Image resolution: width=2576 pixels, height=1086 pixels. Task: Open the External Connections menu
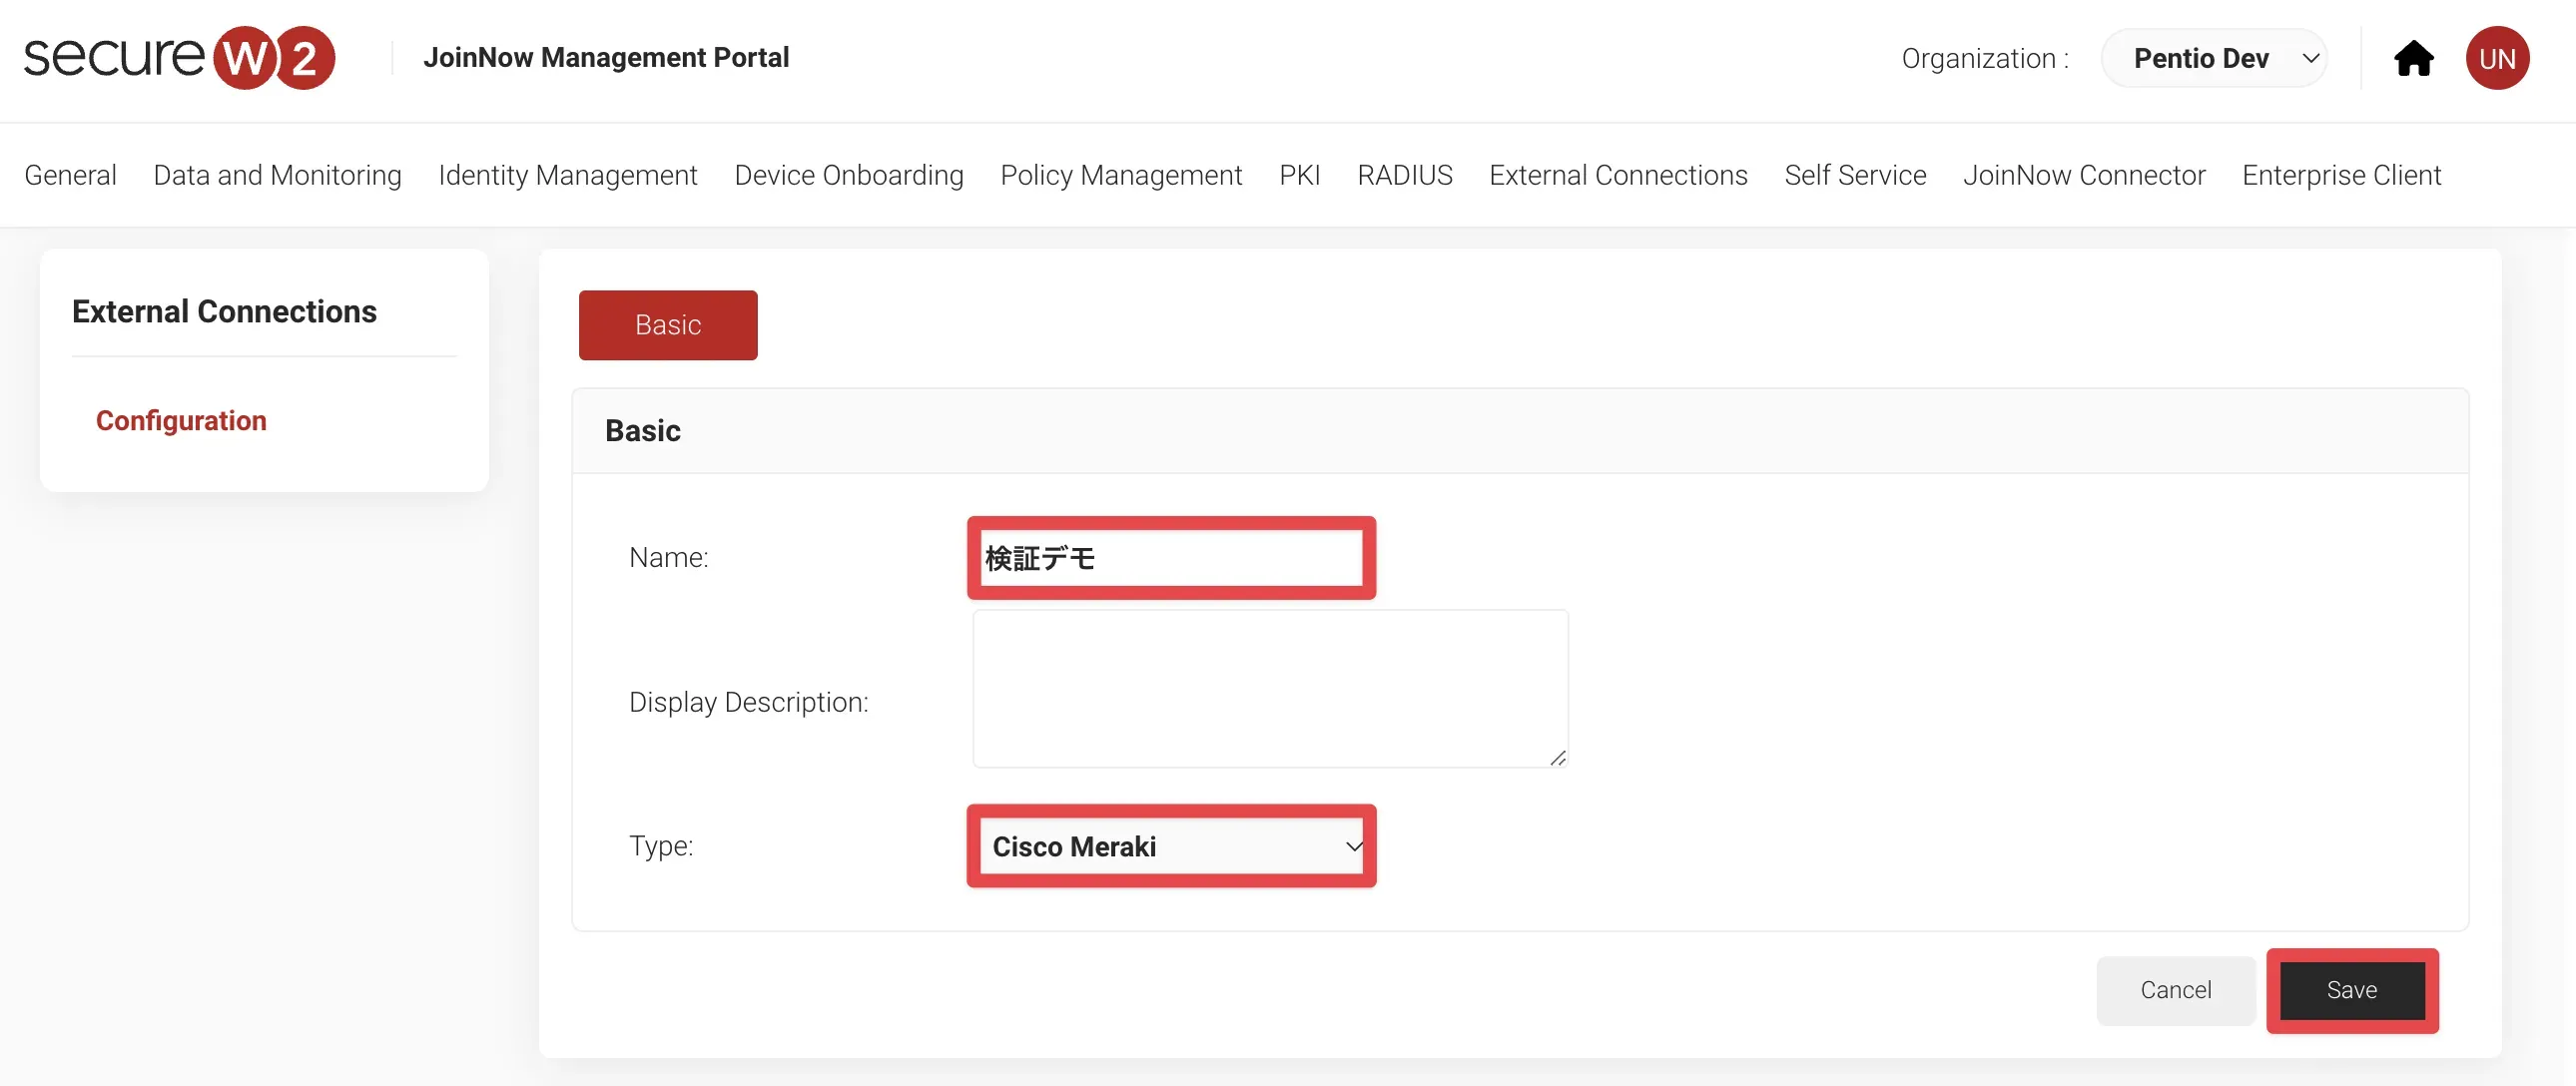[1618, 175]
